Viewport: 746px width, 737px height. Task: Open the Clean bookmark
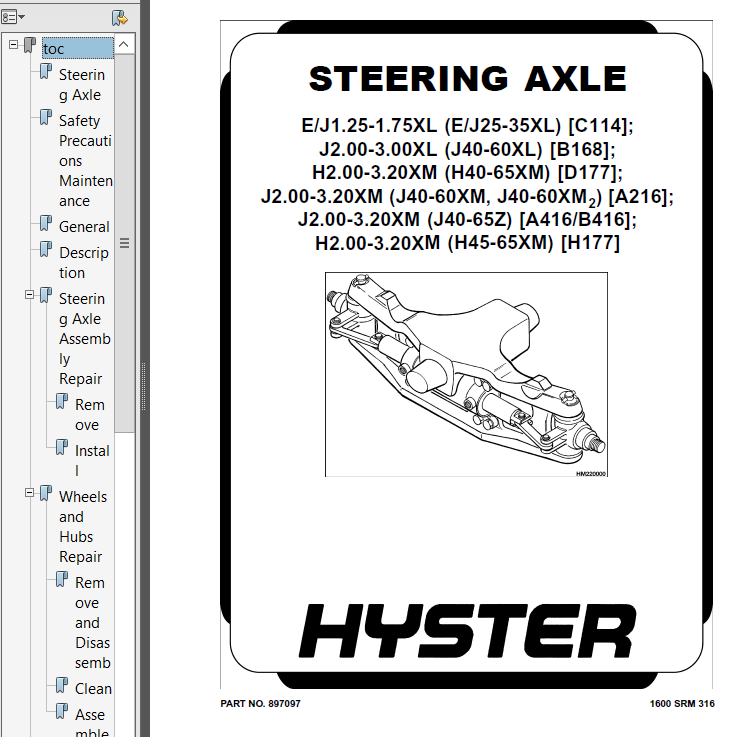[93, 688]
